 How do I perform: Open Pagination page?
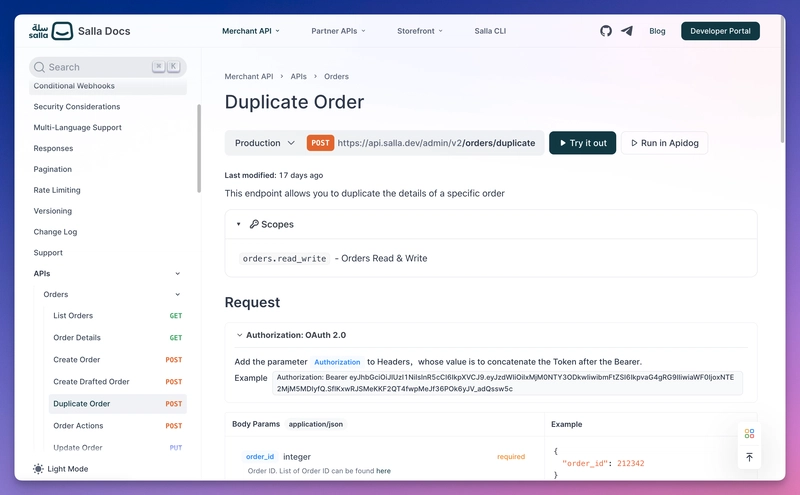coord(53,169)
